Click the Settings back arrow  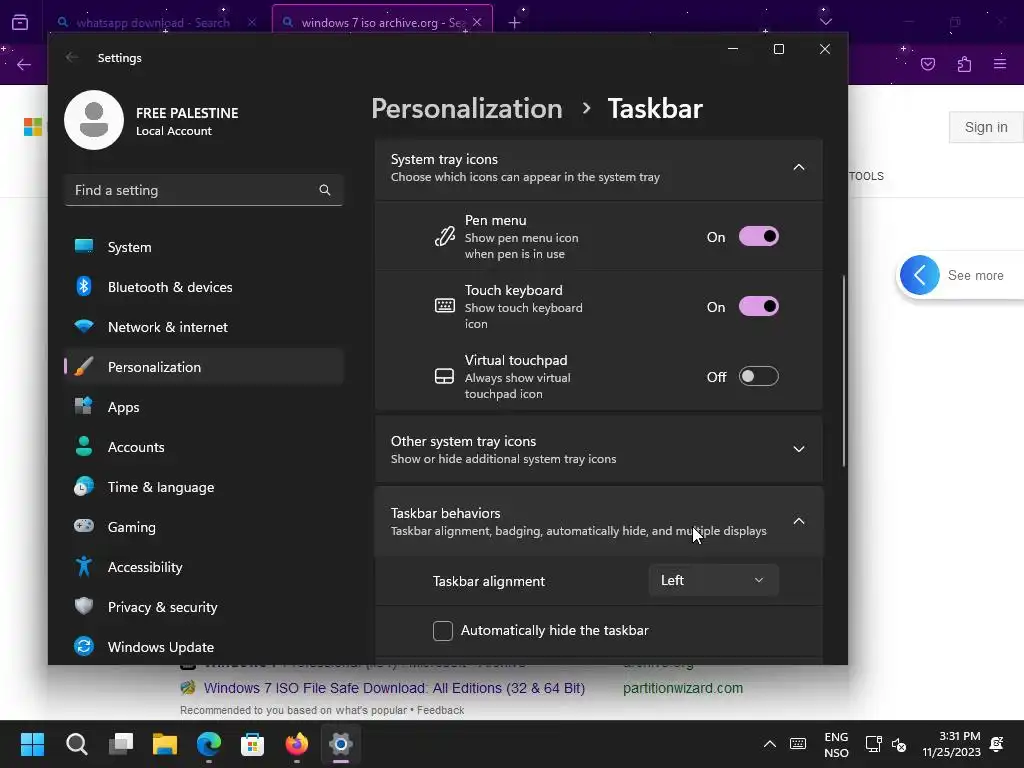click(72, 57)
